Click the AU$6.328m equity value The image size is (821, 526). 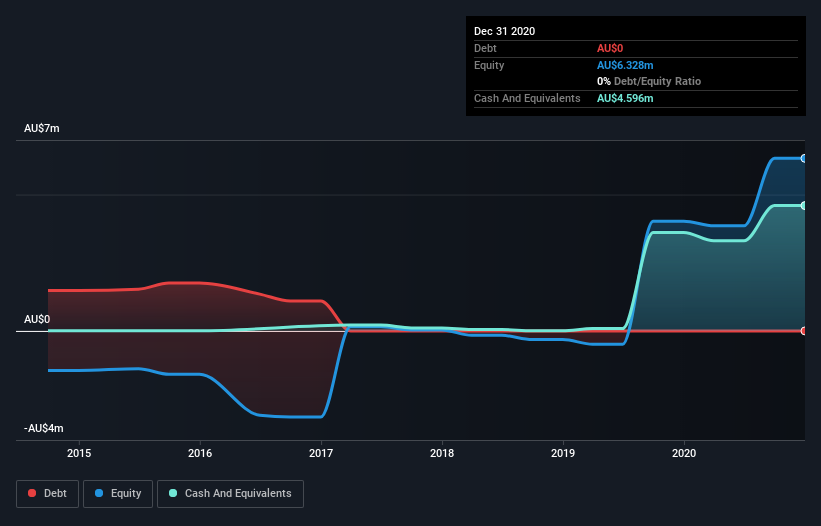pyautogui.click(x=625, y=65)
